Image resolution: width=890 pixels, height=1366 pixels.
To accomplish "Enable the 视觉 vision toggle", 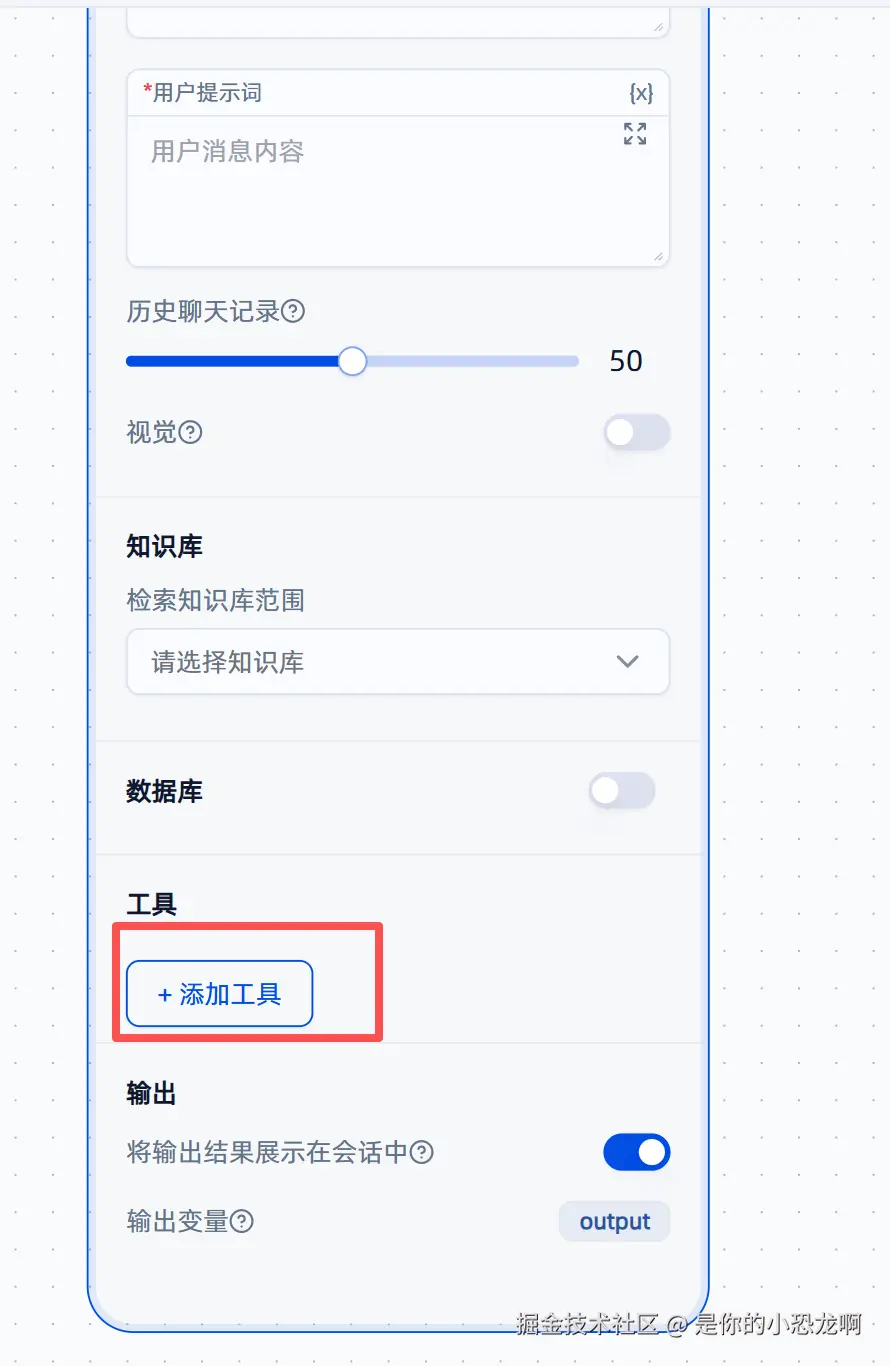I will (x=636, y=433).
